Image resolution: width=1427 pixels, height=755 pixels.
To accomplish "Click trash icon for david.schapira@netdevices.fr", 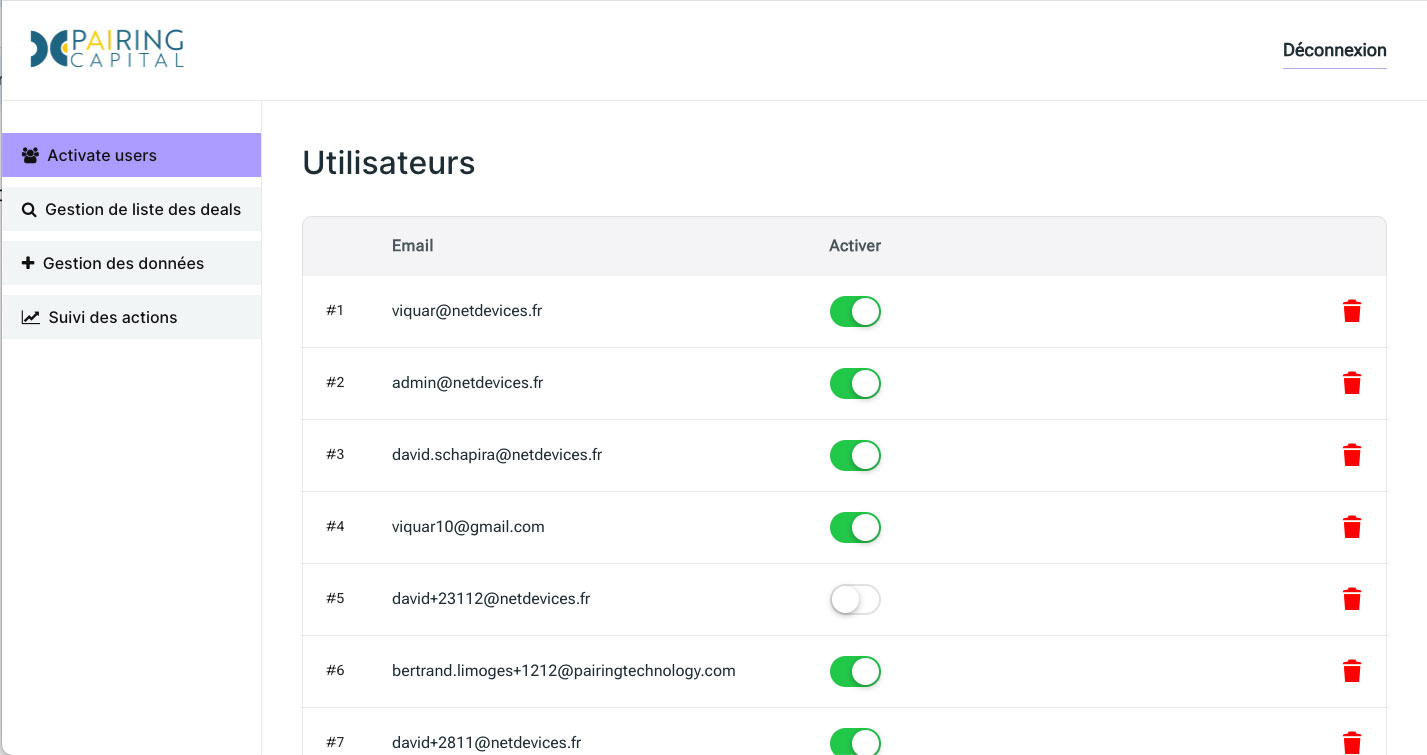I will point(1352,455).
